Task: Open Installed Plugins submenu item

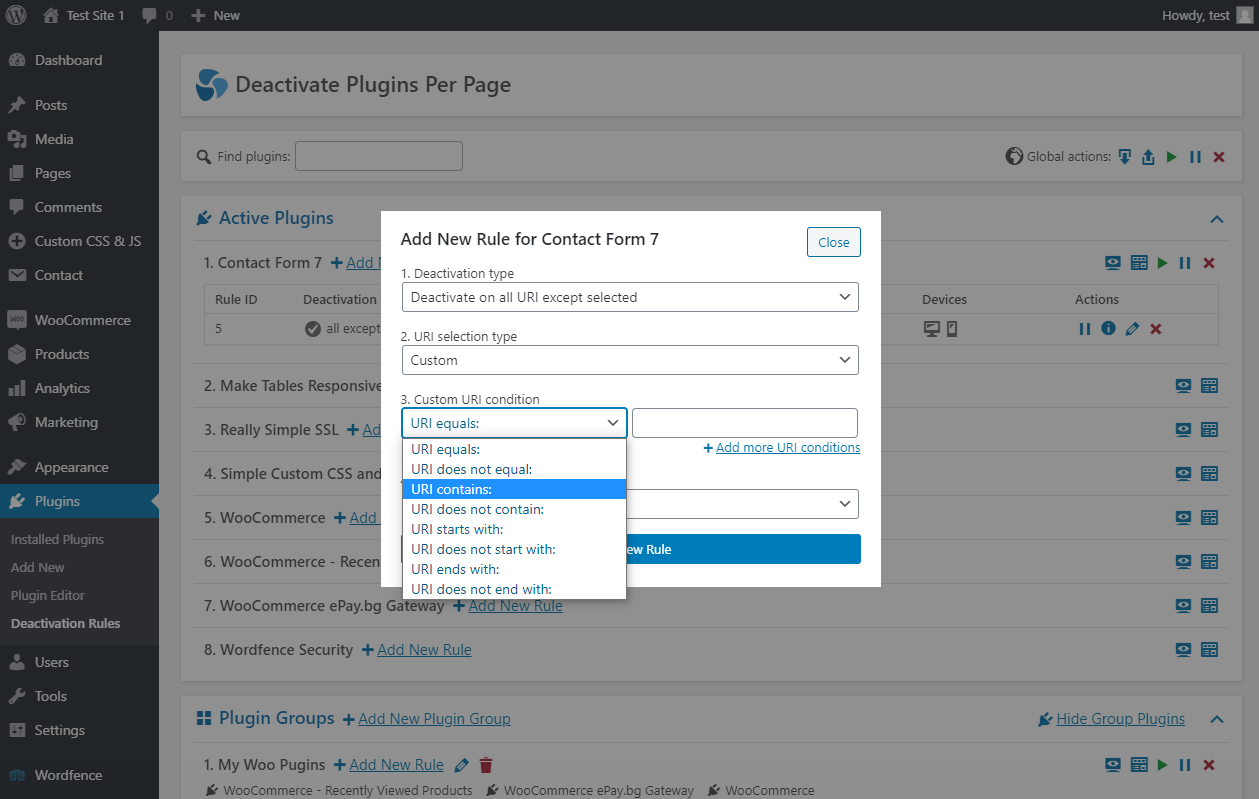Action: click(57, 539)
